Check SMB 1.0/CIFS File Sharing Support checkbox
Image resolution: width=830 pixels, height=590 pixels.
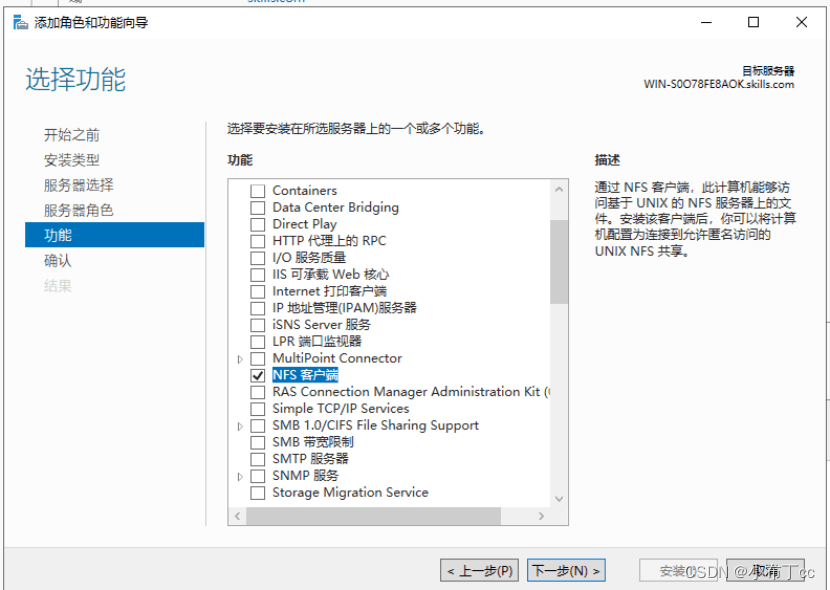click(258, 425)
